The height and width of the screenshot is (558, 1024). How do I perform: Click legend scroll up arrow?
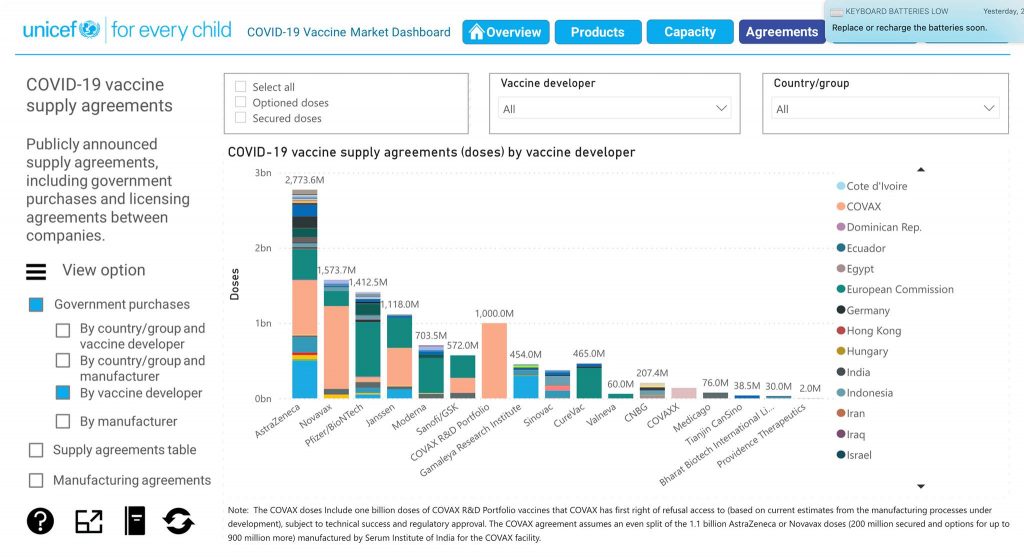click(921, 169)
